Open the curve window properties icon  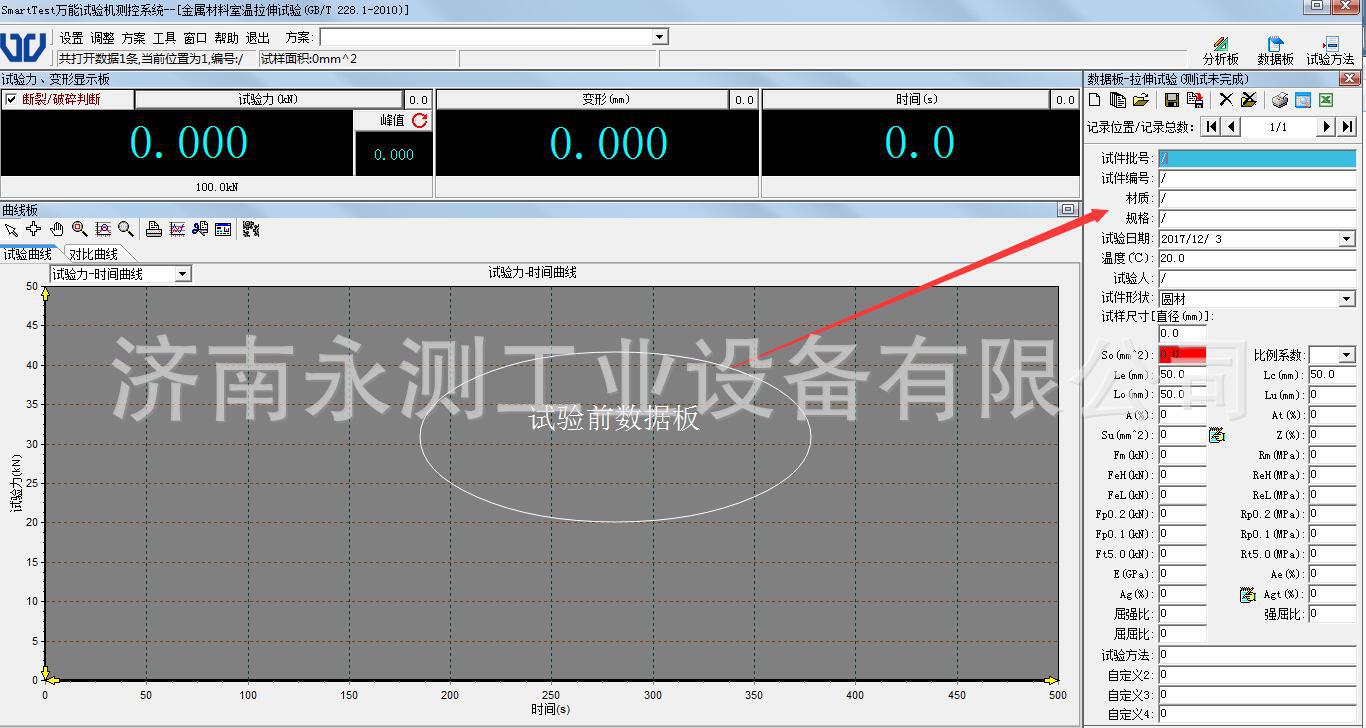[223, 229]
